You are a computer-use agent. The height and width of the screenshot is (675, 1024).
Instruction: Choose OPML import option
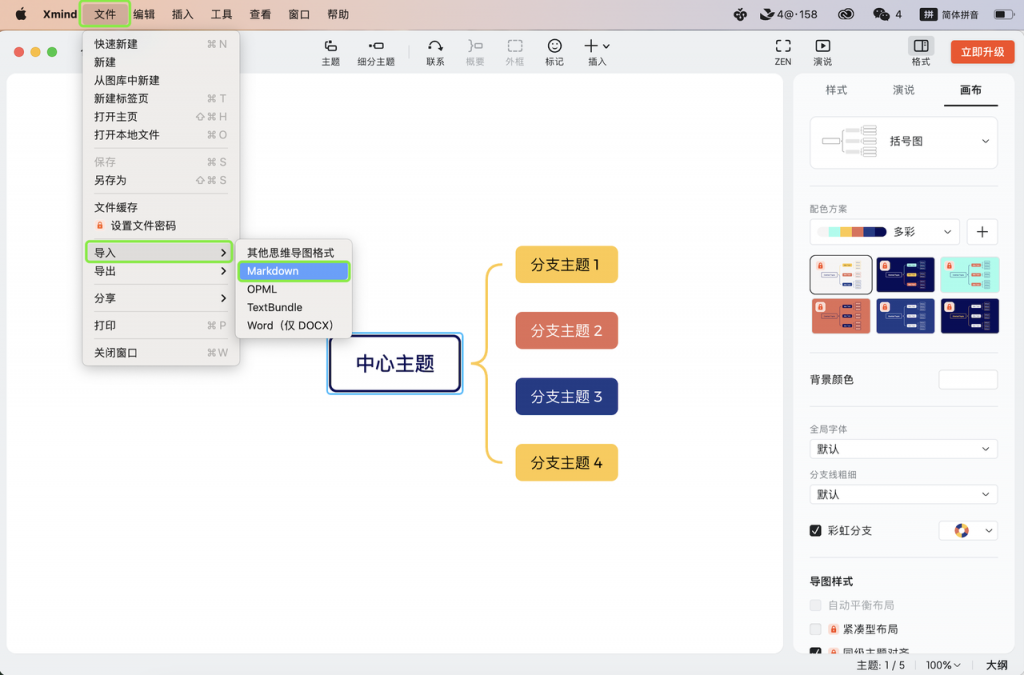coord(293,289)
